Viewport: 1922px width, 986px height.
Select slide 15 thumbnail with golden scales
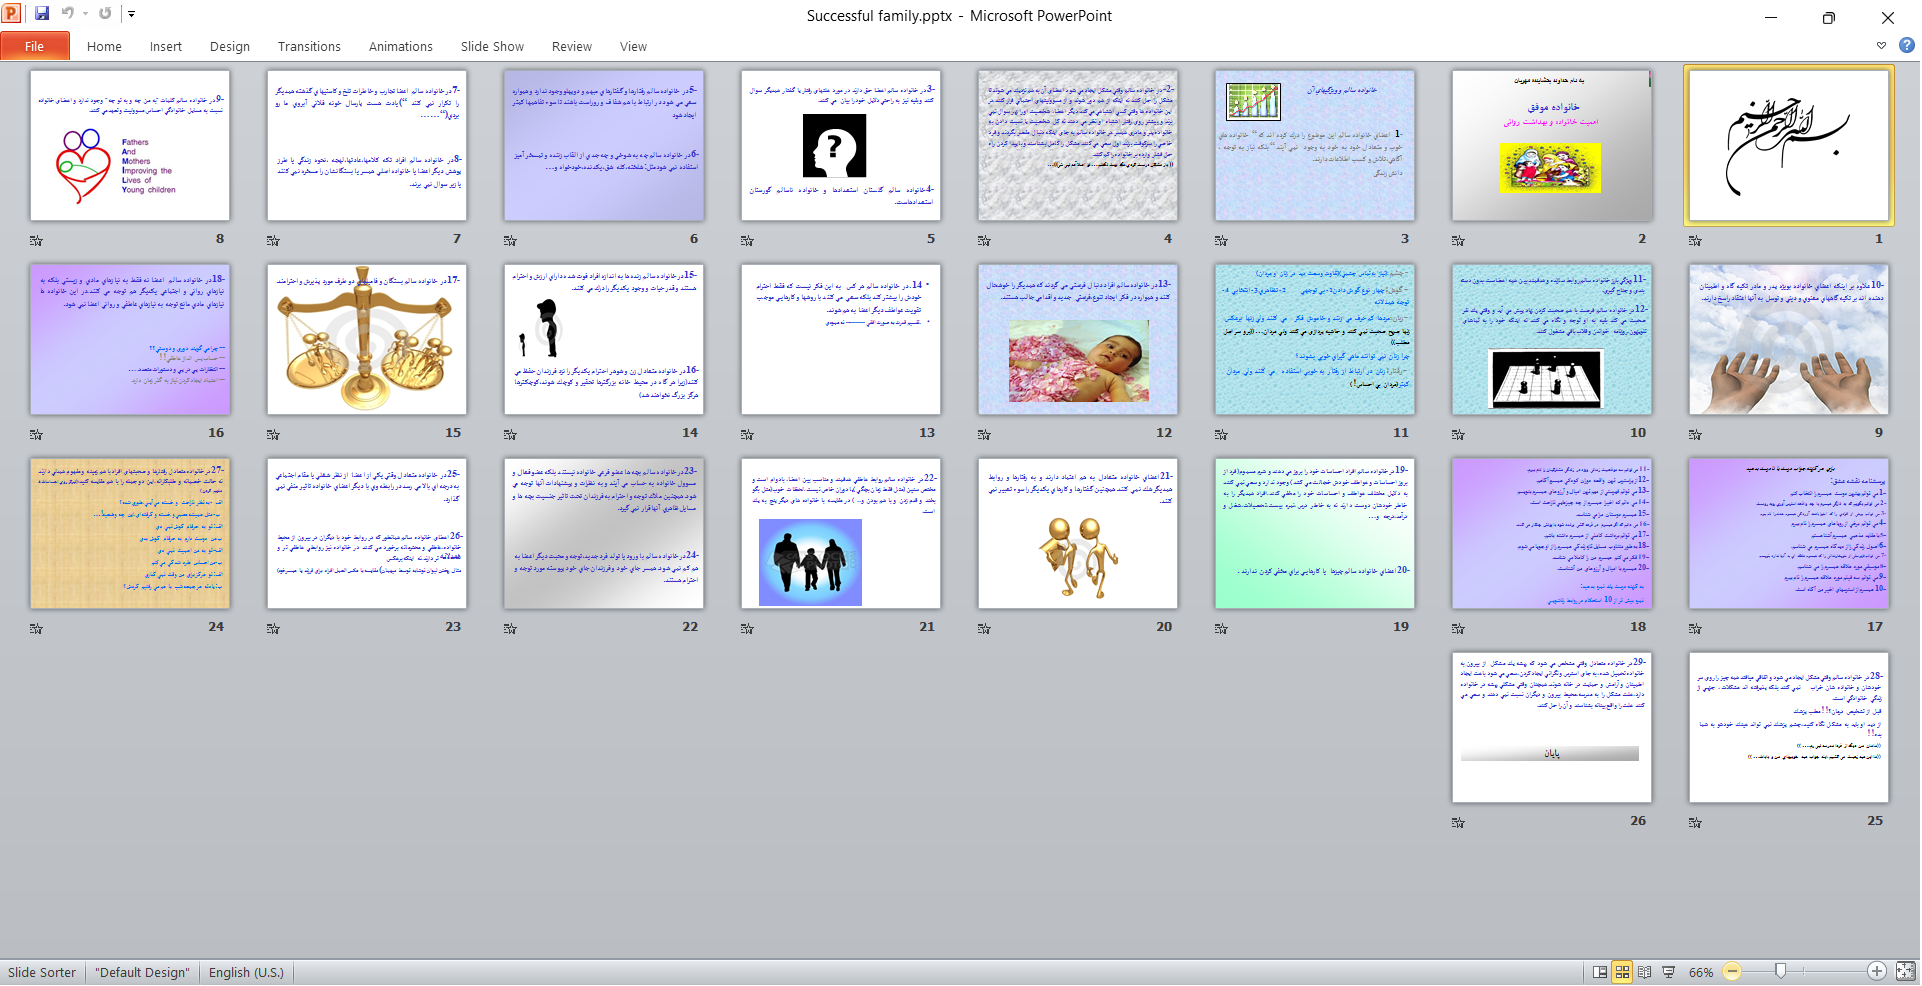tap(367, 339)
